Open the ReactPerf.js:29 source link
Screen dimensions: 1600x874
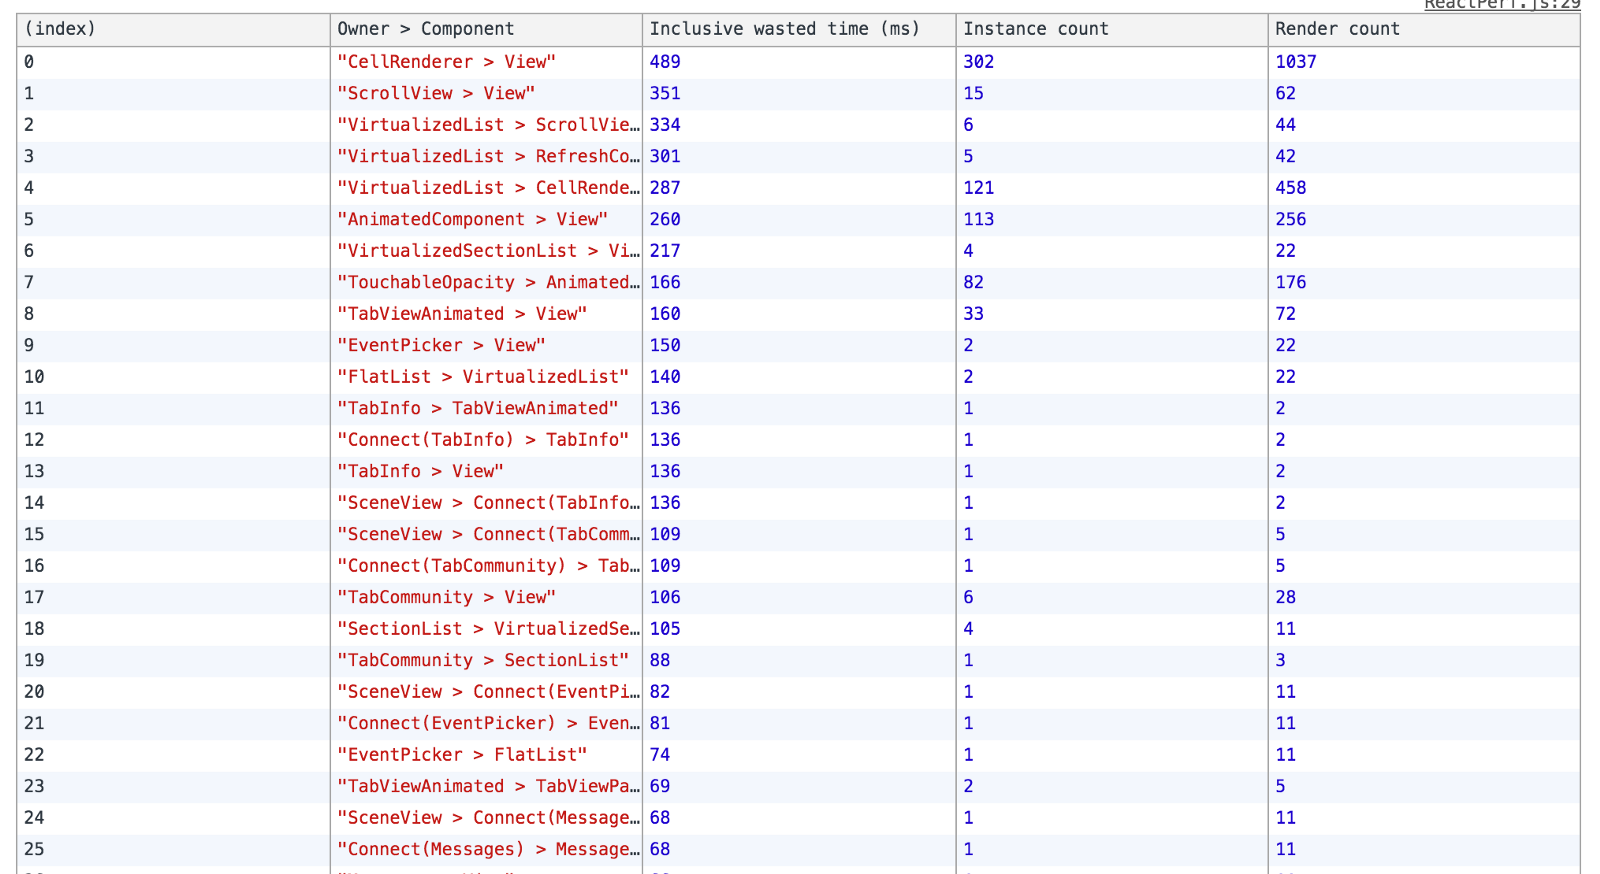pyautogui.click(x=1501, y=5)
